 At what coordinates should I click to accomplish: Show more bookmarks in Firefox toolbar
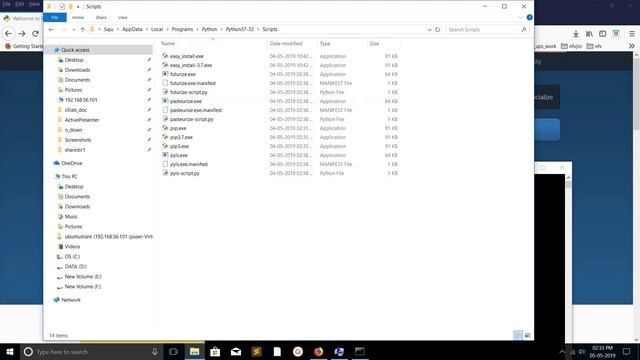631,46
